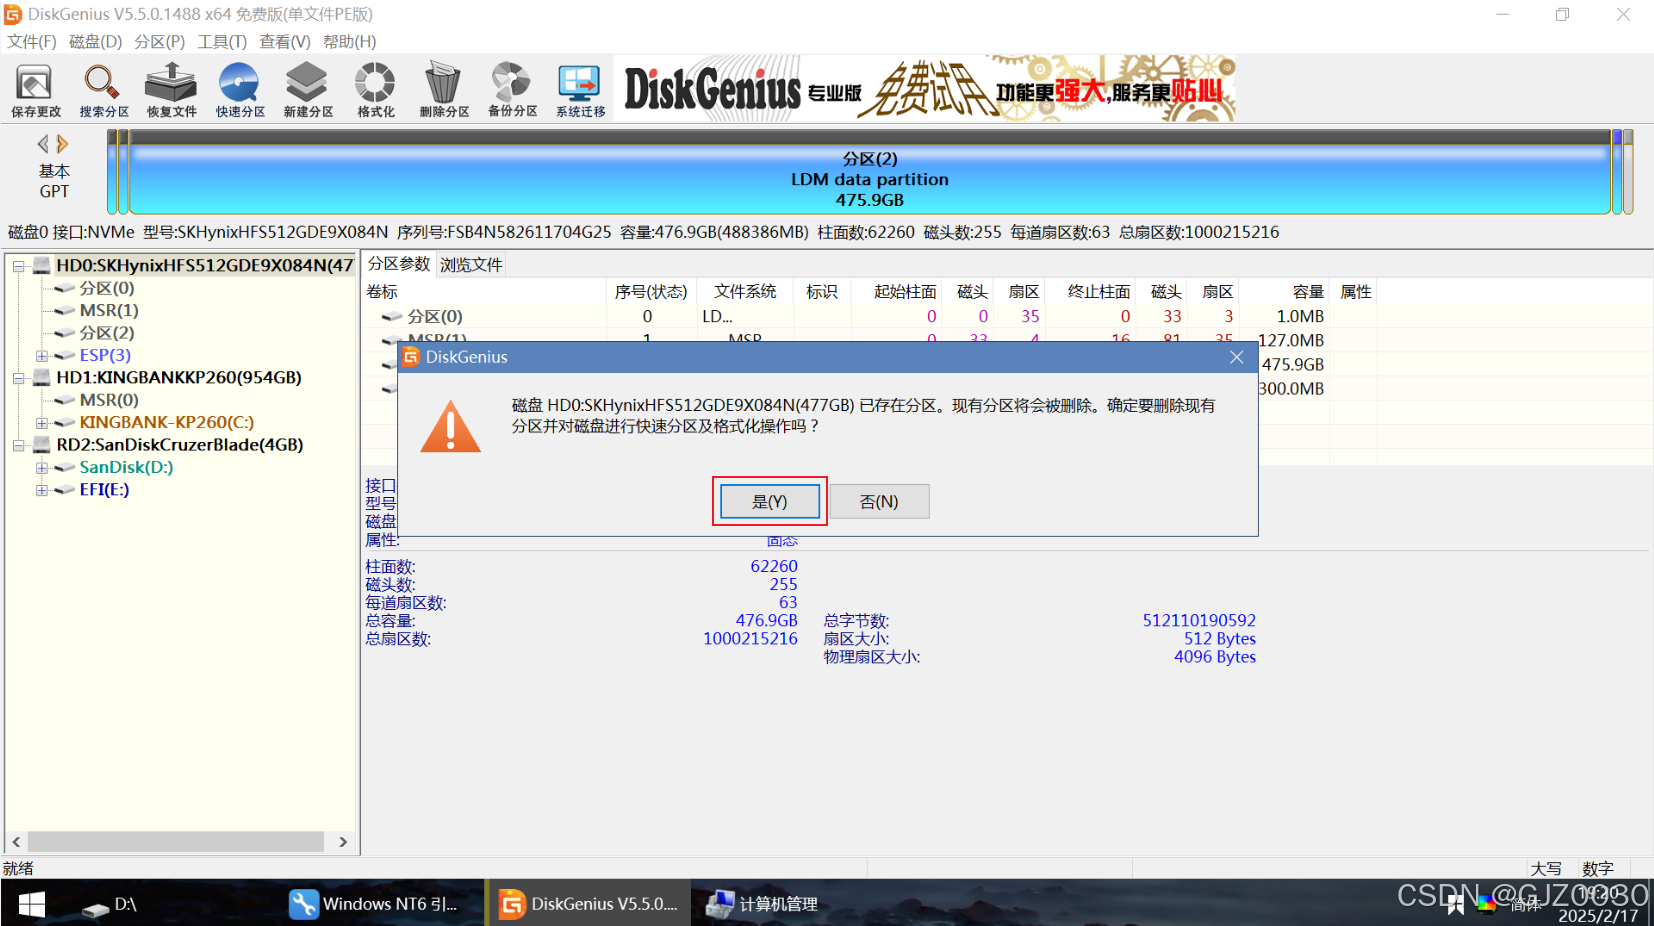Screen dimensions: 1654x926
Task: Open the Backup Partition (备份分区) tool
Action: pyautogui.click(x=512, y=90)
